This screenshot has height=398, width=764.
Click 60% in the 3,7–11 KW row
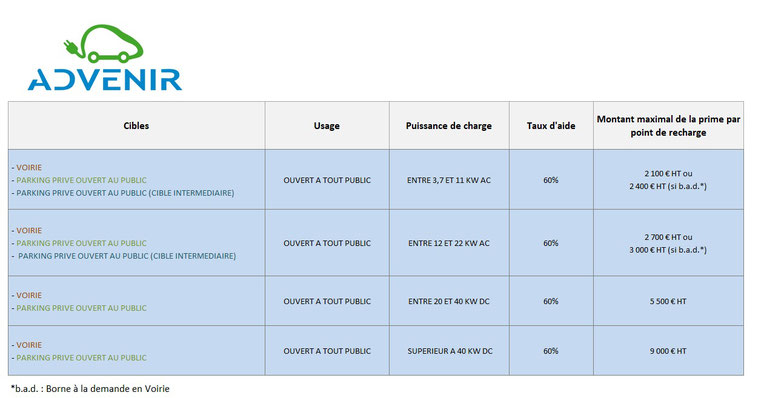coord(551,180)
